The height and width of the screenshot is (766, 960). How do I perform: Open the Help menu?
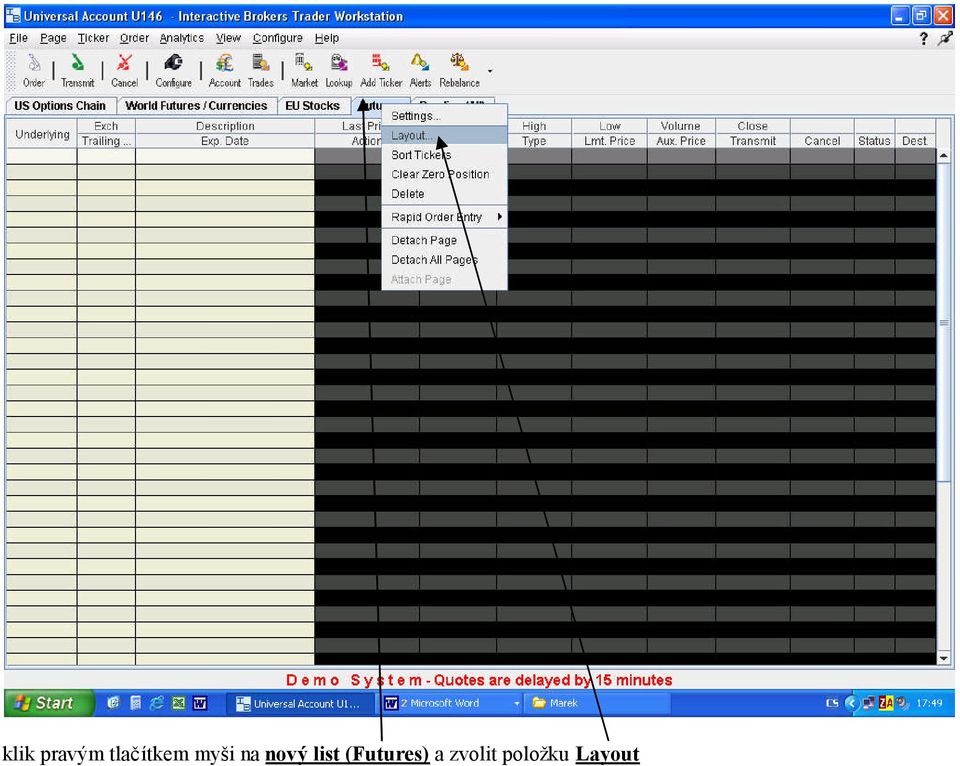pyautogui.click(x=326, y=38)
